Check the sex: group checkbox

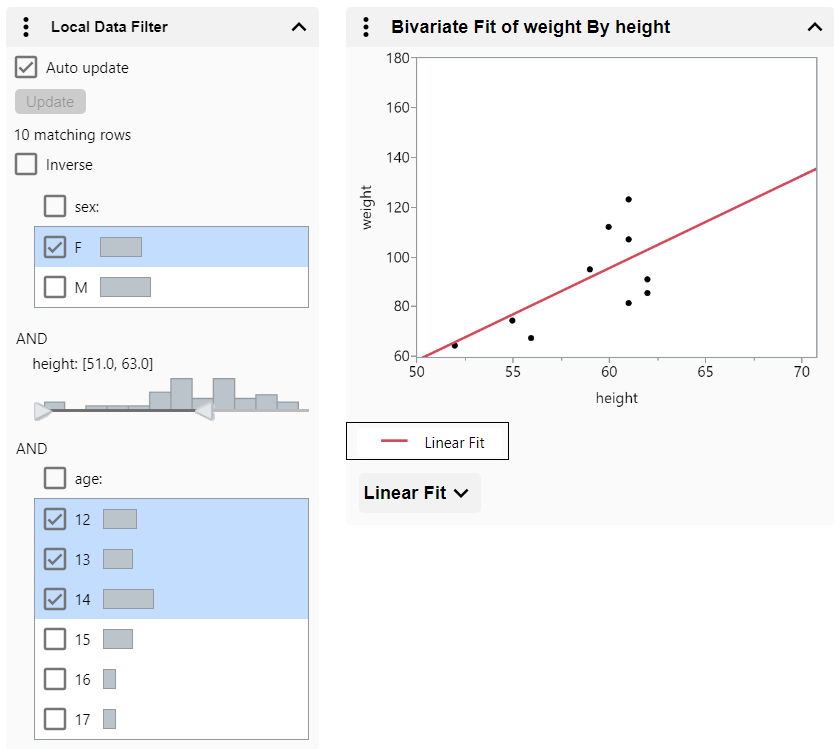coord(55,205)
